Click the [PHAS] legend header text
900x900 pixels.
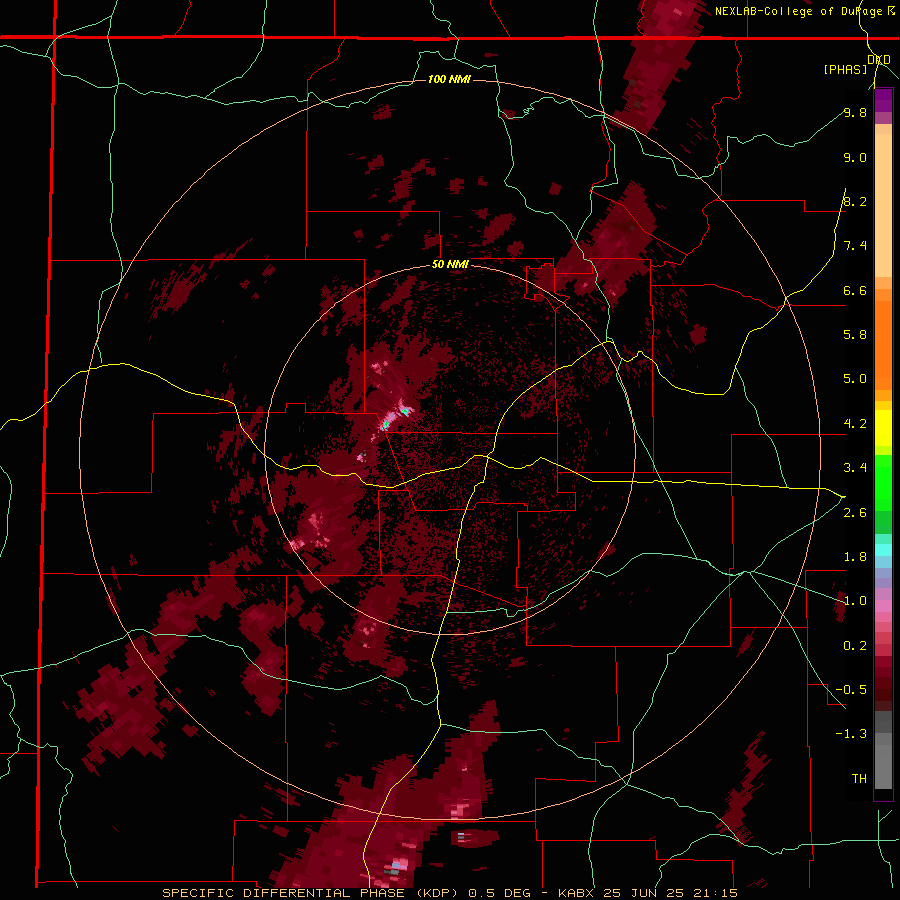(x=845, y=70)
